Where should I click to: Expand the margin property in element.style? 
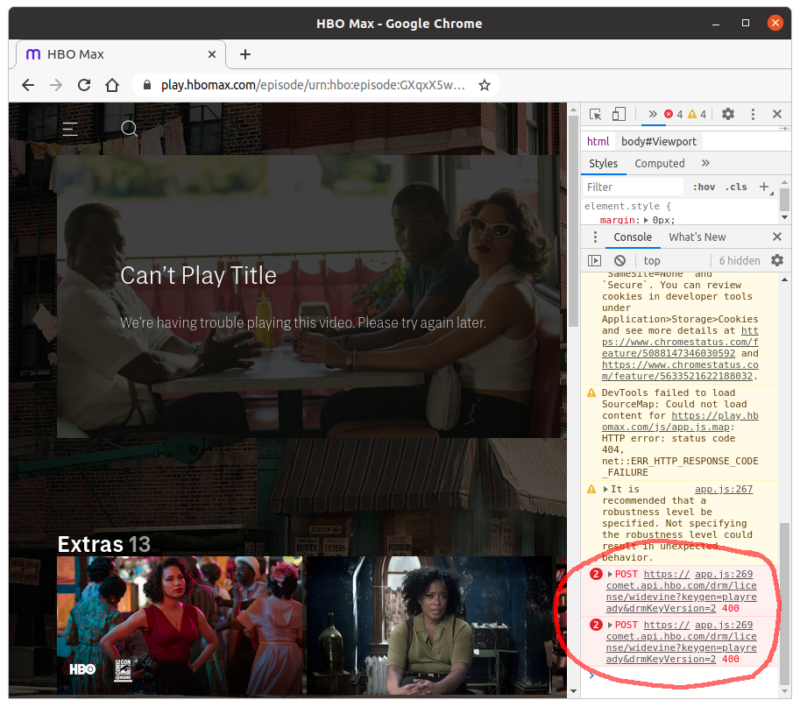646,220
